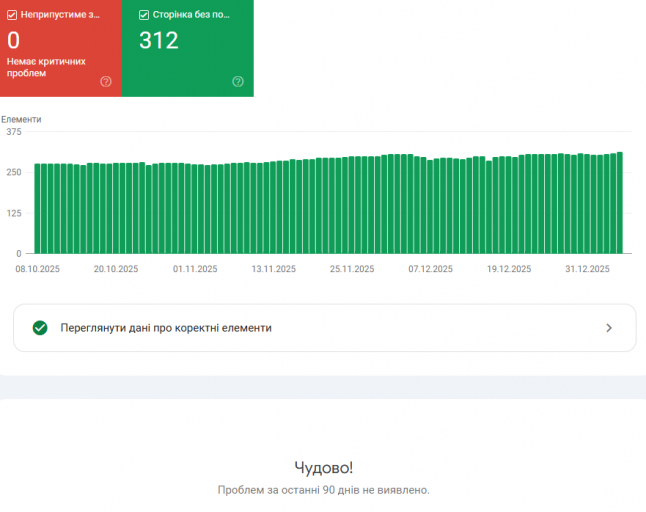Click the Немає критичних проблем text
This screenshot has height=512, width=646.
click(x=46, y=67)
